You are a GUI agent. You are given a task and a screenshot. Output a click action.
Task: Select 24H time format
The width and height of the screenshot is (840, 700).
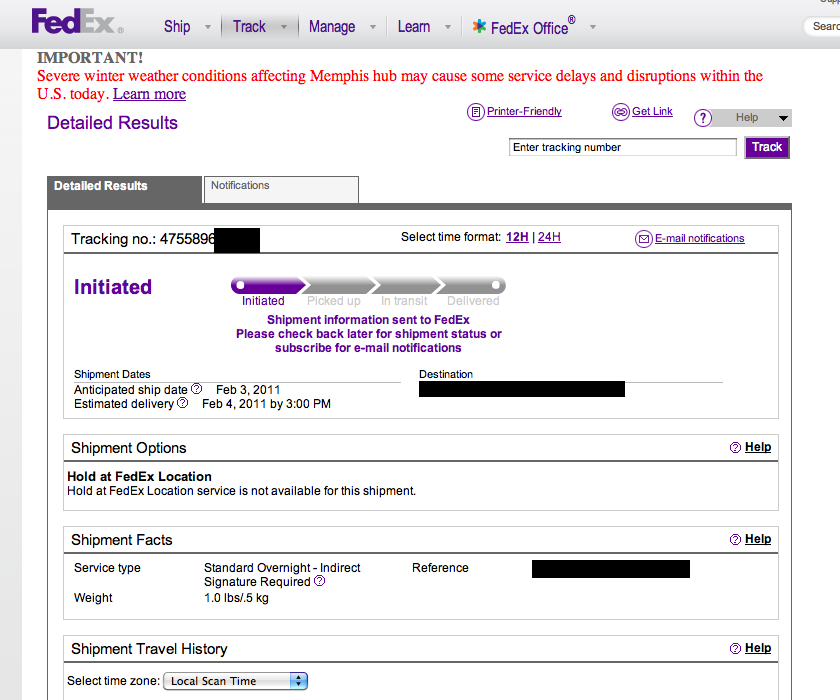pyautogui.click(x=549, y=237)
